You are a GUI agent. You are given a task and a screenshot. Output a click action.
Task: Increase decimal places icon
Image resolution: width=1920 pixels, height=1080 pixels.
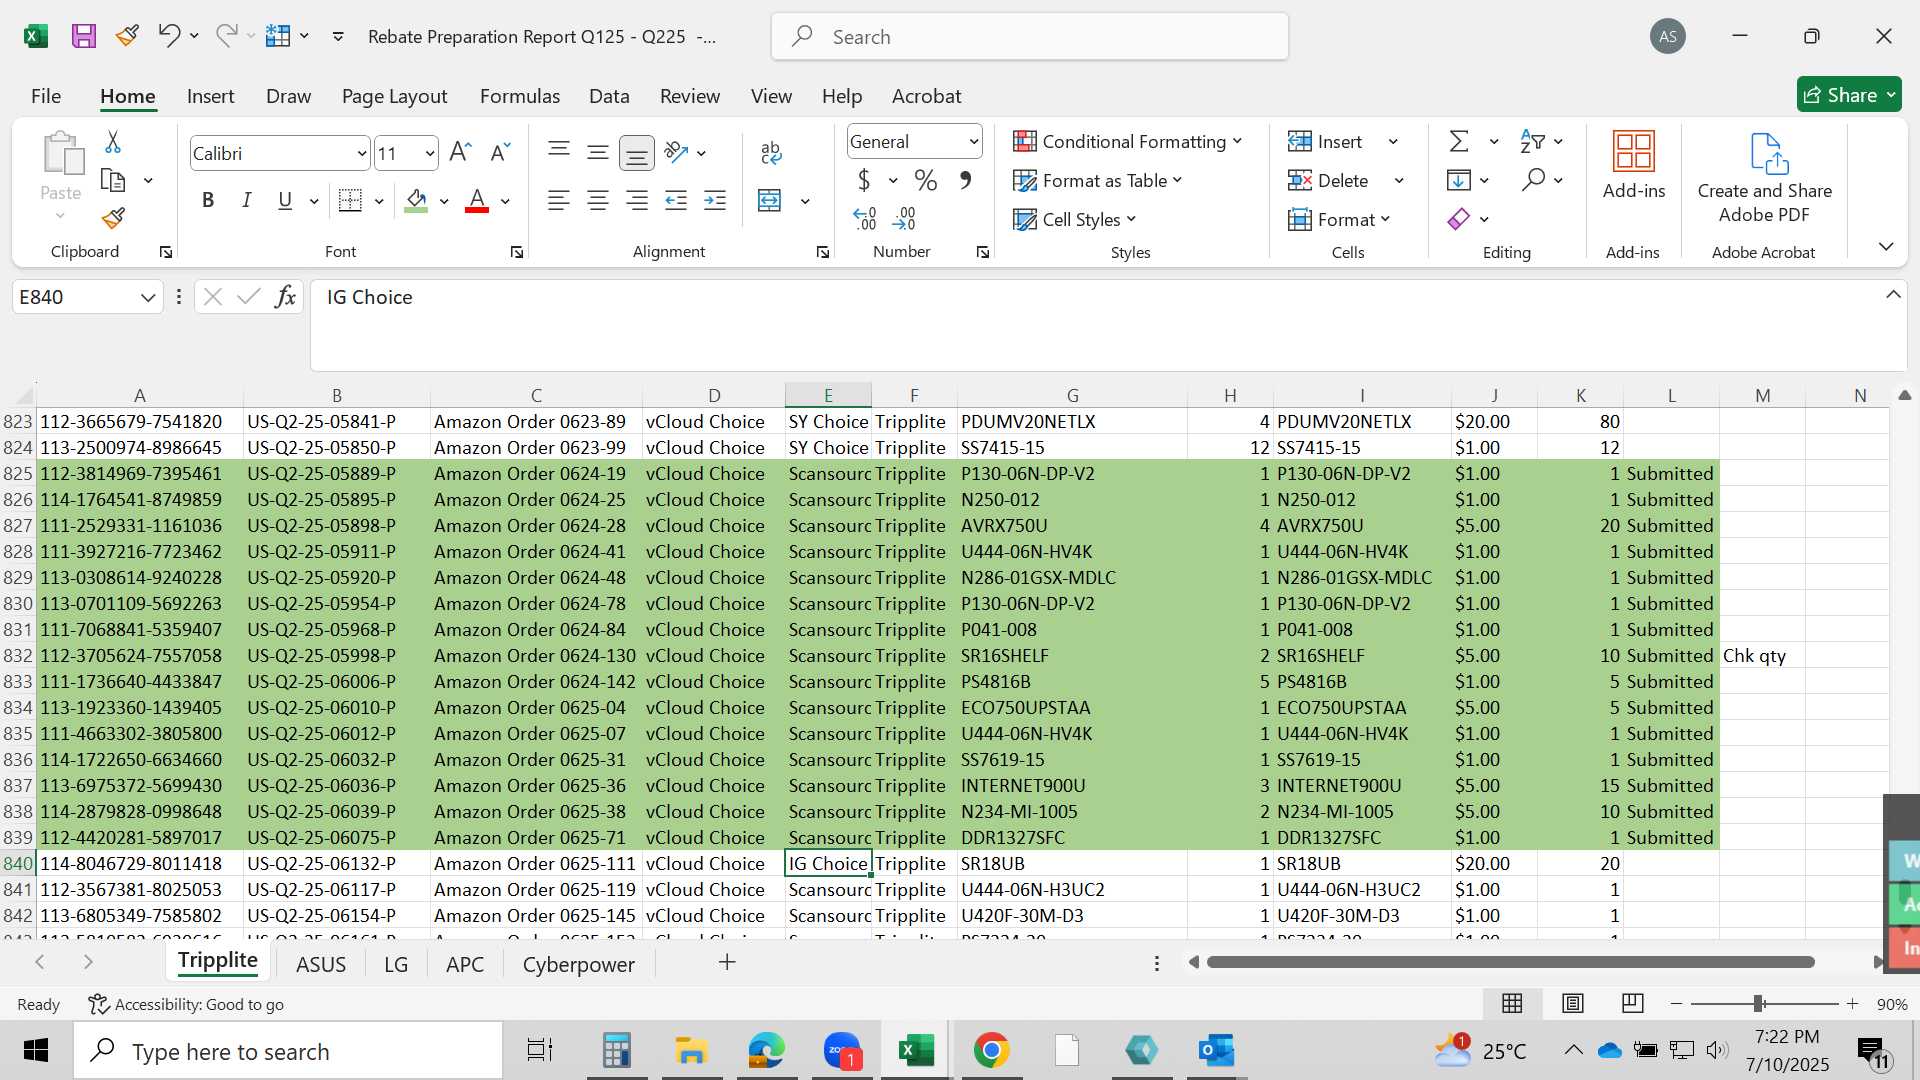tap(865, 218)
